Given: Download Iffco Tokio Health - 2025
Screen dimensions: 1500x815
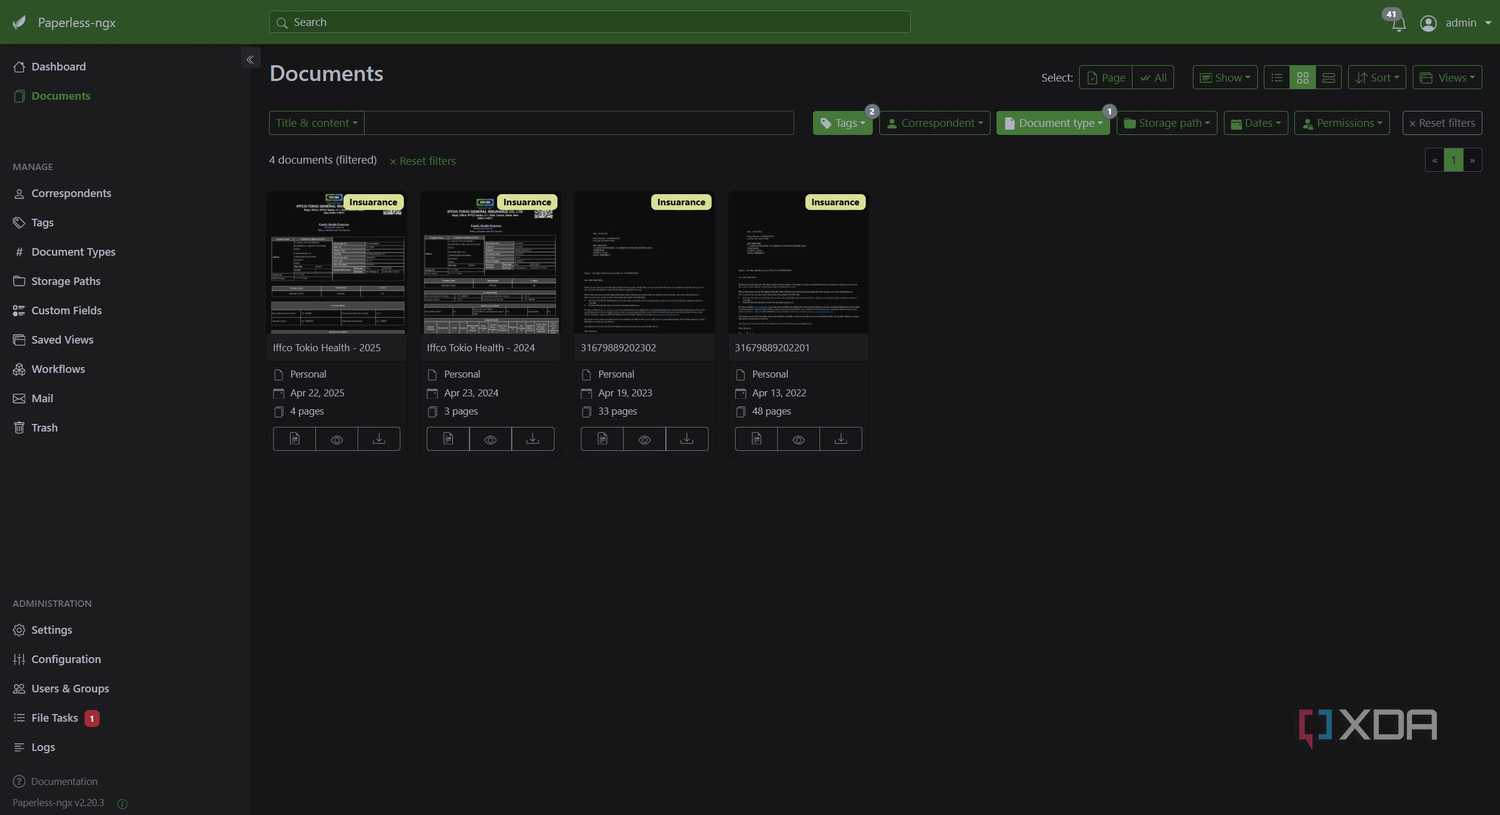Looking at the screenshot, I should (x=379, y=439).
